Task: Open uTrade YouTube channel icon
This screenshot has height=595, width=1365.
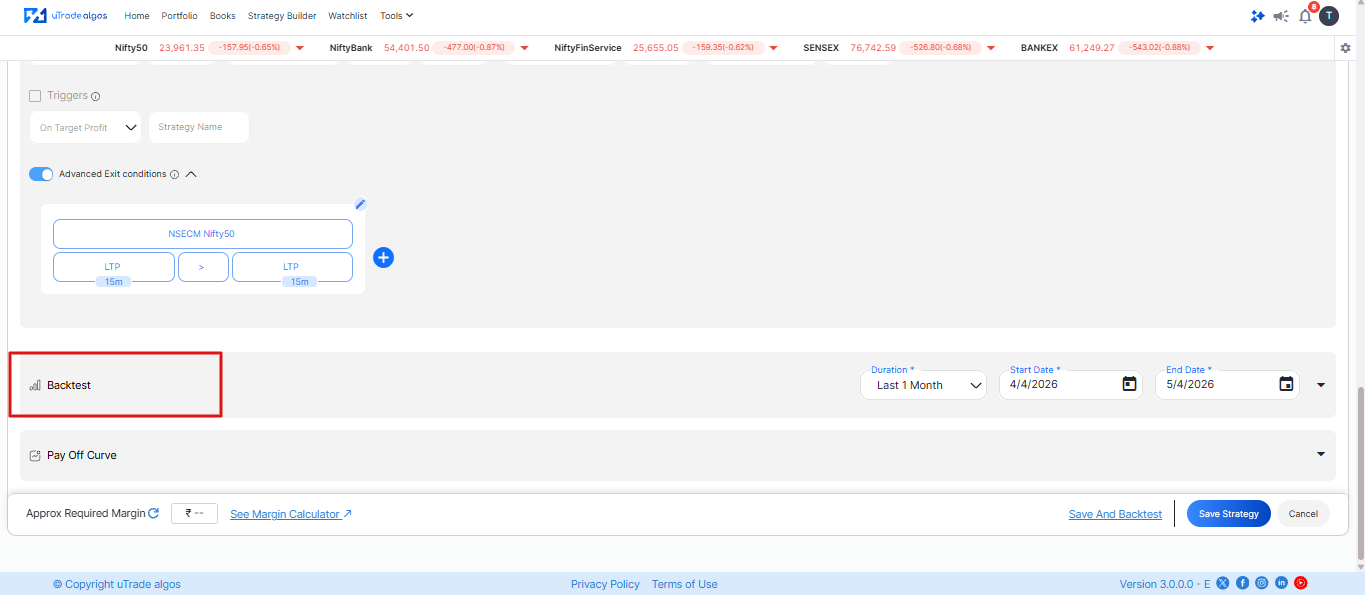Action: coord(1301,583)
